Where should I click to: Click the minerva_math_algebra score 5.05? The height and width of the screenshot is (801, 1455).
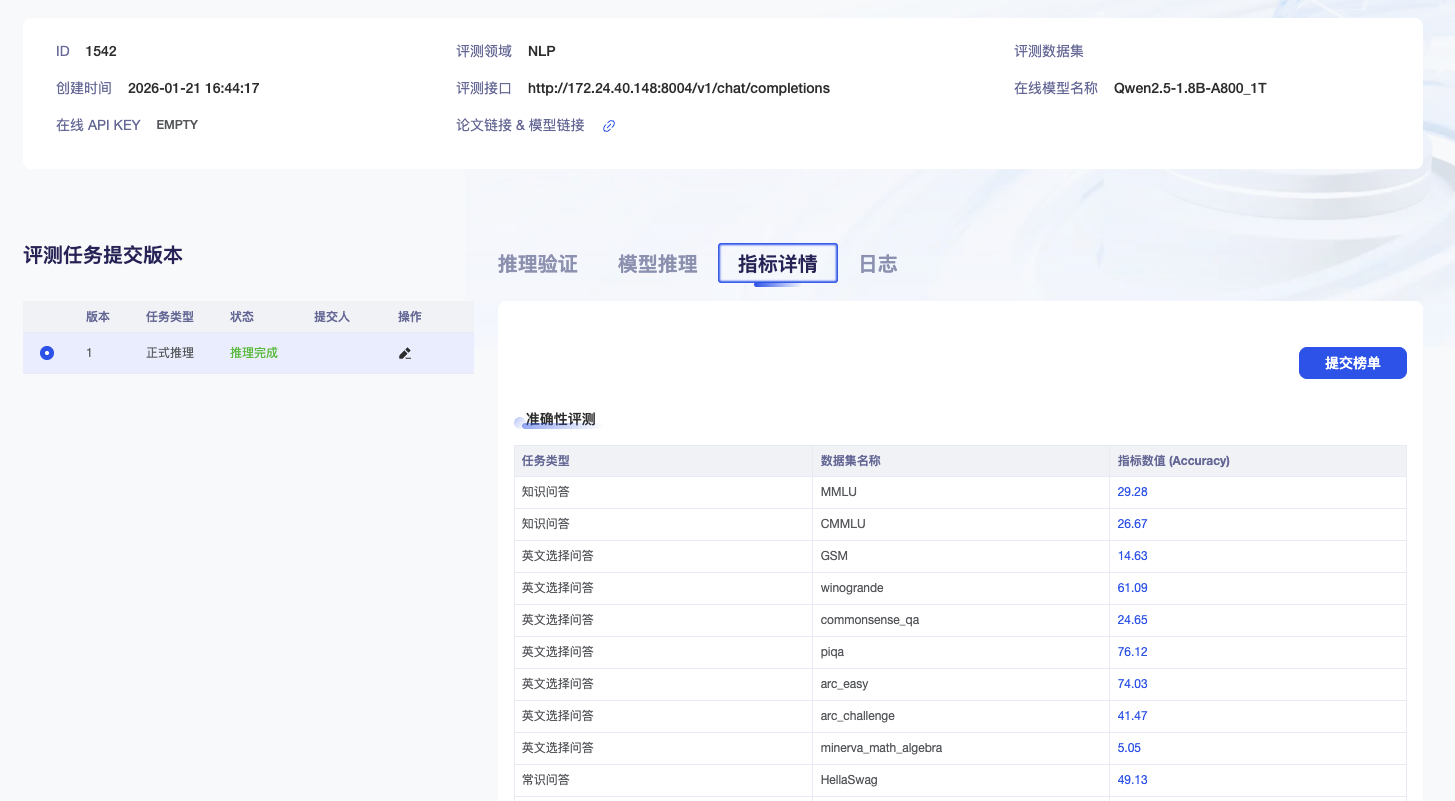(x=1127, y=747)
